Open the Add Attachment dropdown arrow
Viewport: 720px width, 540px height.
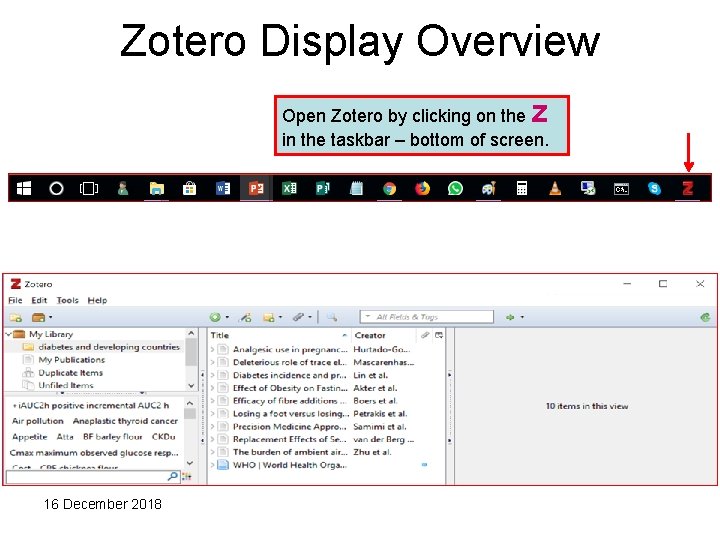[x=310, y=317]
